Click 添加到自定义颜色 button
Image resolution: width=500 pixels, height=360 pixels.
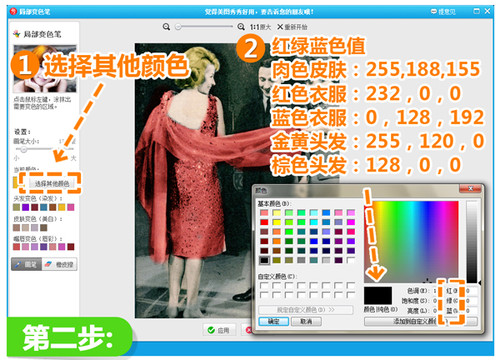(421, 321)
